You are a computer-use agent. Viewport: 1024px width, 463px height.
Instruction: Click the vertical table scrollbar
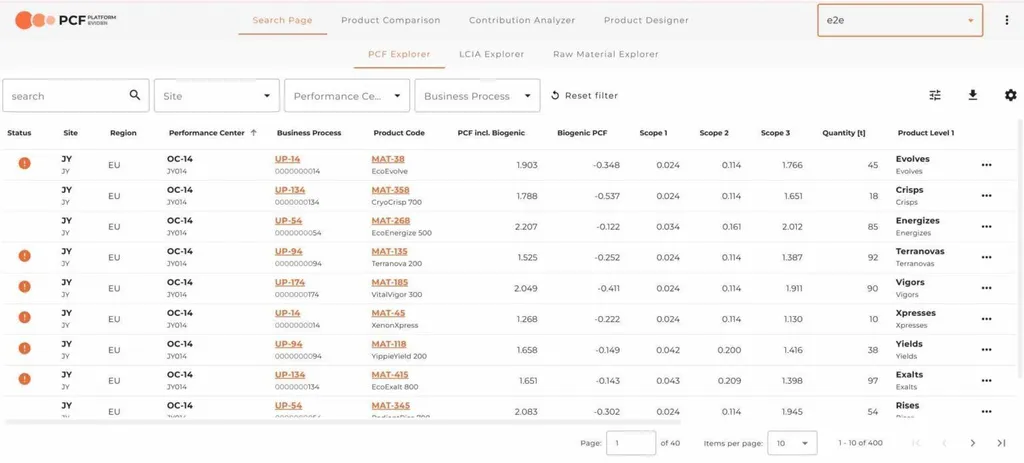1019,248
